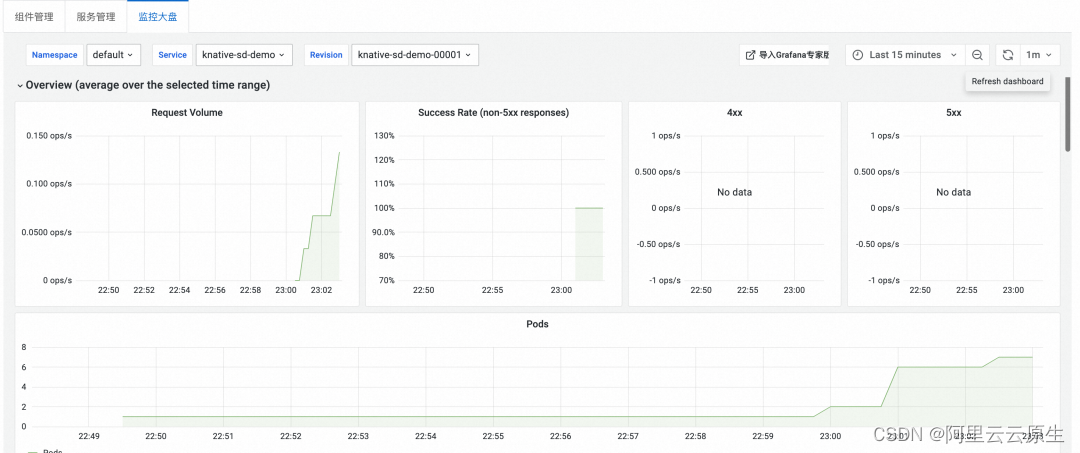
Task: Click the refresh dashboard icon
Action: point(1007,55)
